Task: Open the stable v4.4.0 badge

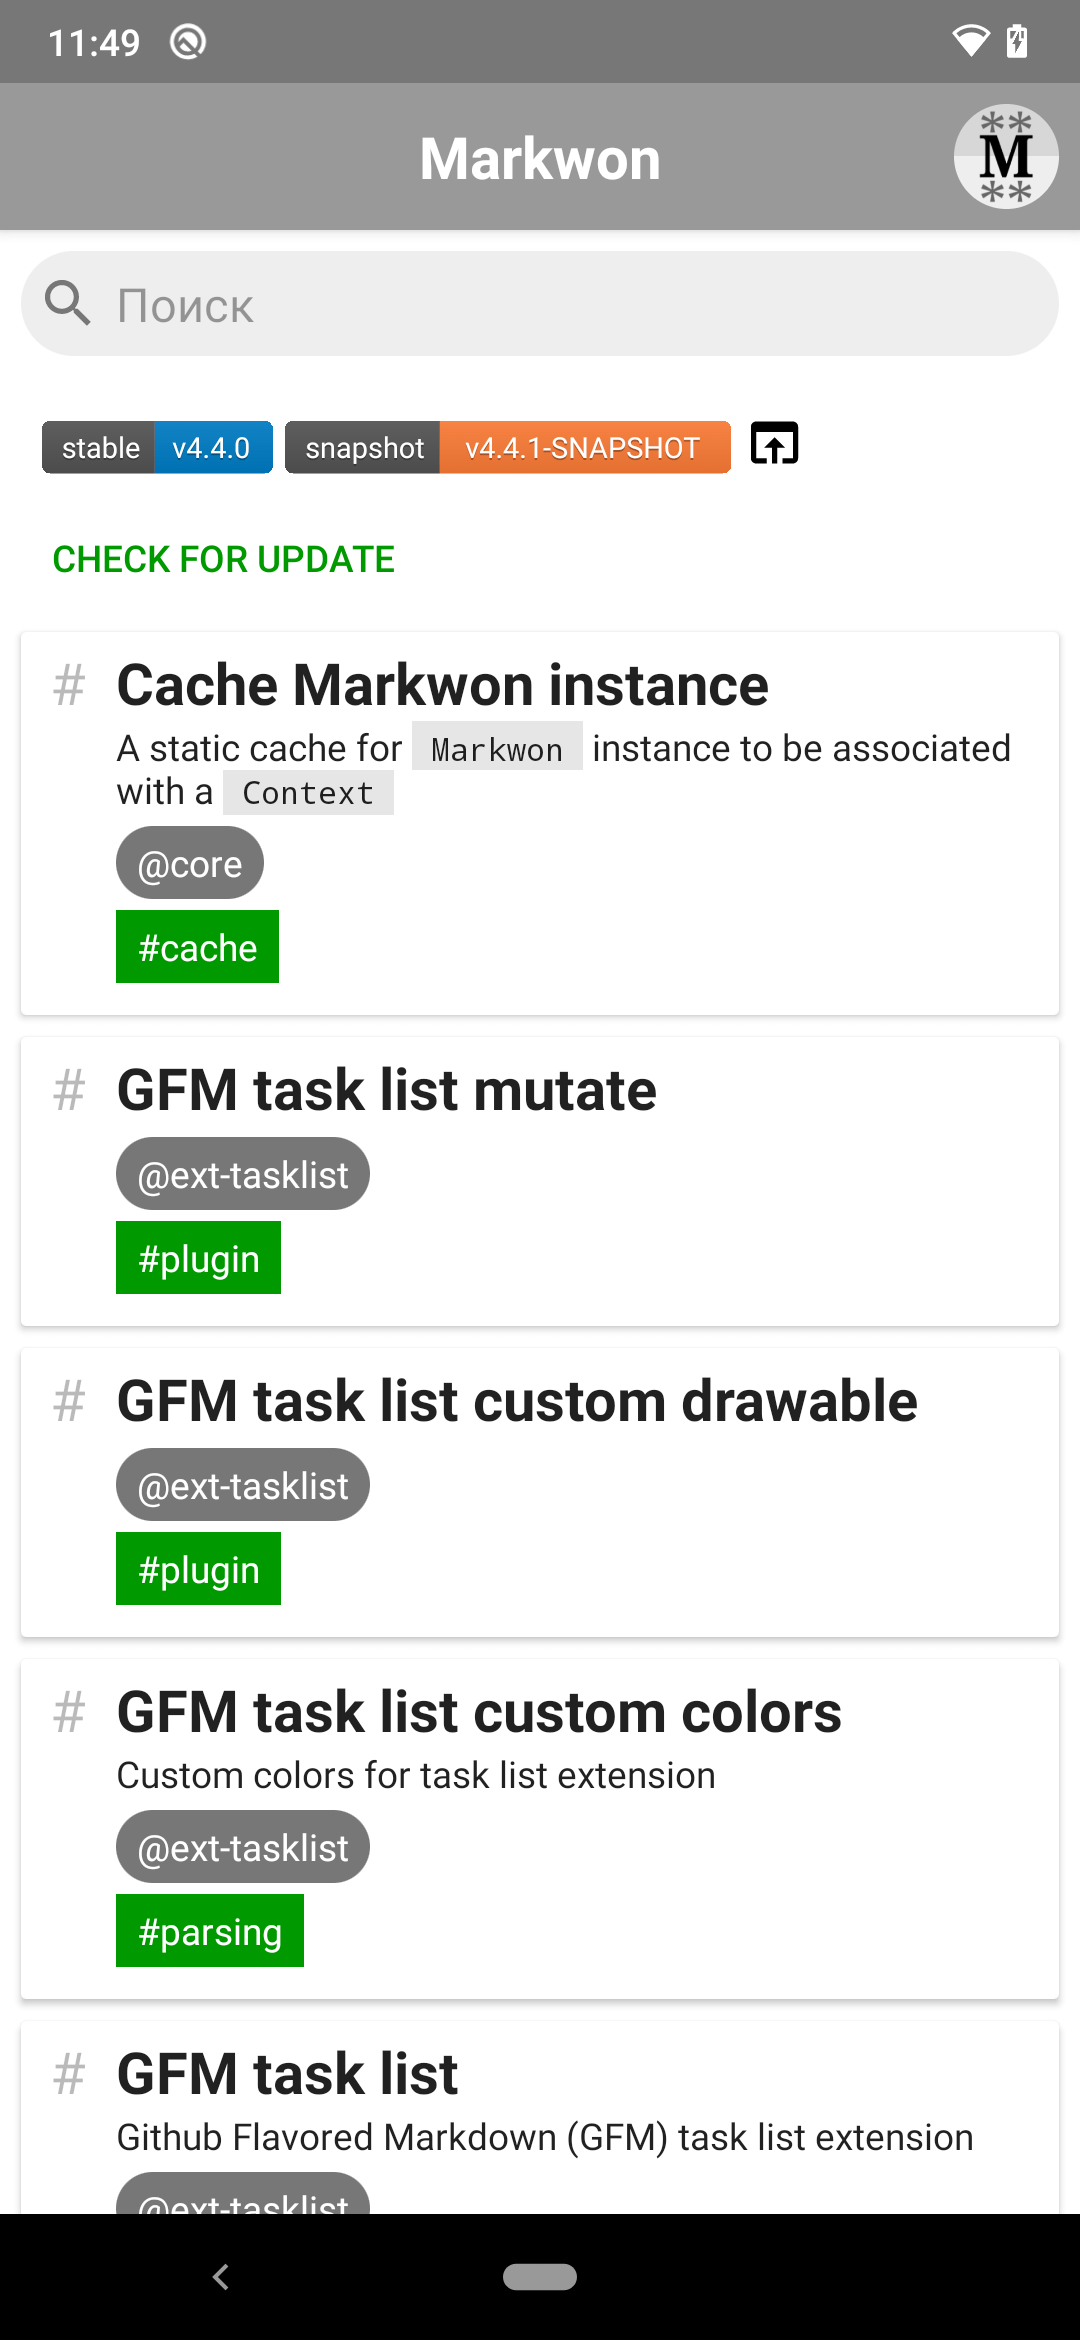Action: 157,447
